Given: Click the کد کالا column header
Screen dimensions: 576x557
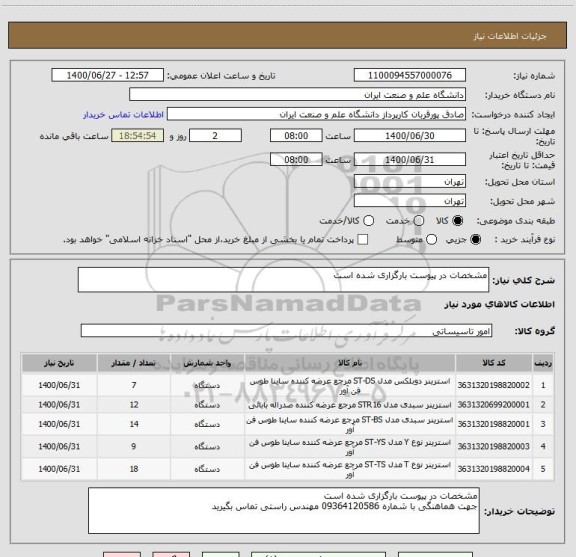Looking at the screenshot, I should coord(494,363).
